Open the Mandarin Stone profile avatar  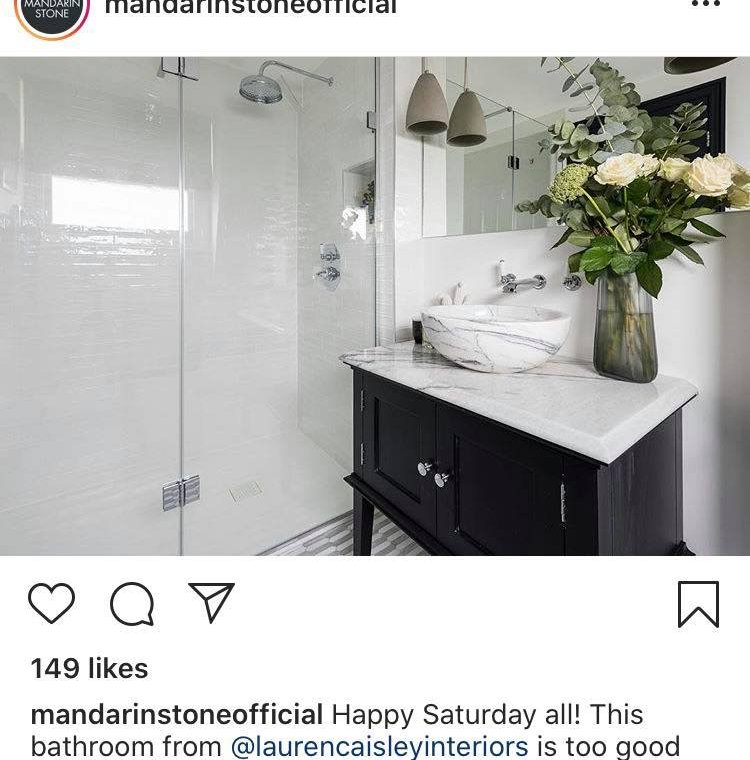(52, 17)
